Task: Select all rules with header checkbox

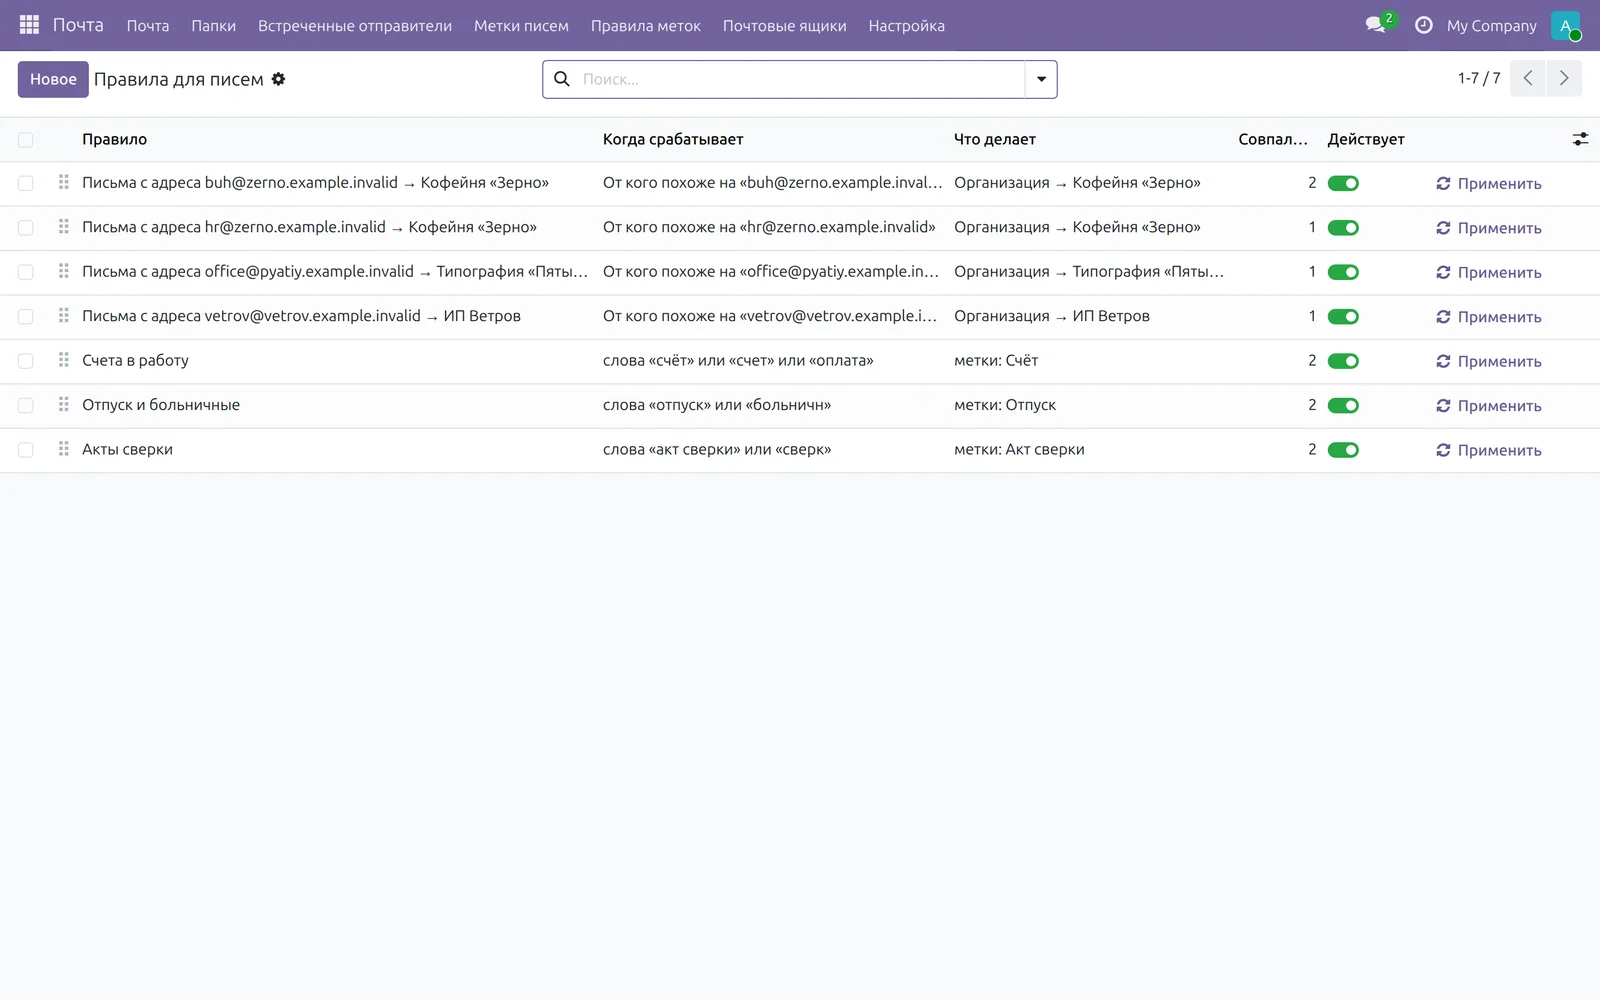Action: tap(26, 140)
